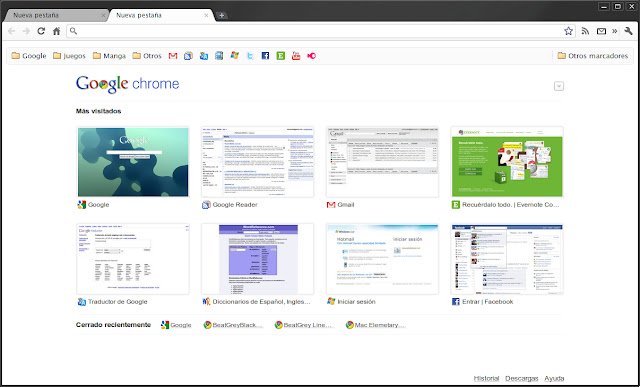640x387 pixels.
Task: Close the active Nueva pestaña tab
Action: [207, 16]
